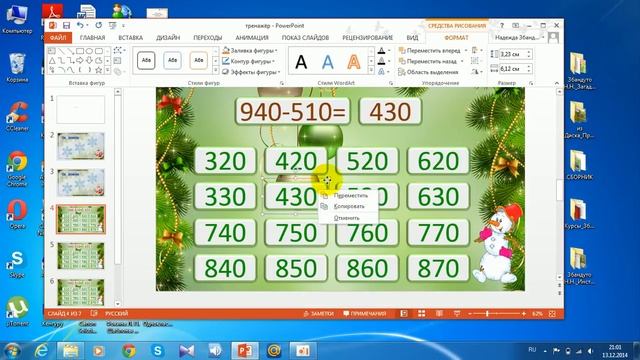Switch to the ГЛАВНАЯ tab
Screen dimensions: 640x360
point(92,38)
